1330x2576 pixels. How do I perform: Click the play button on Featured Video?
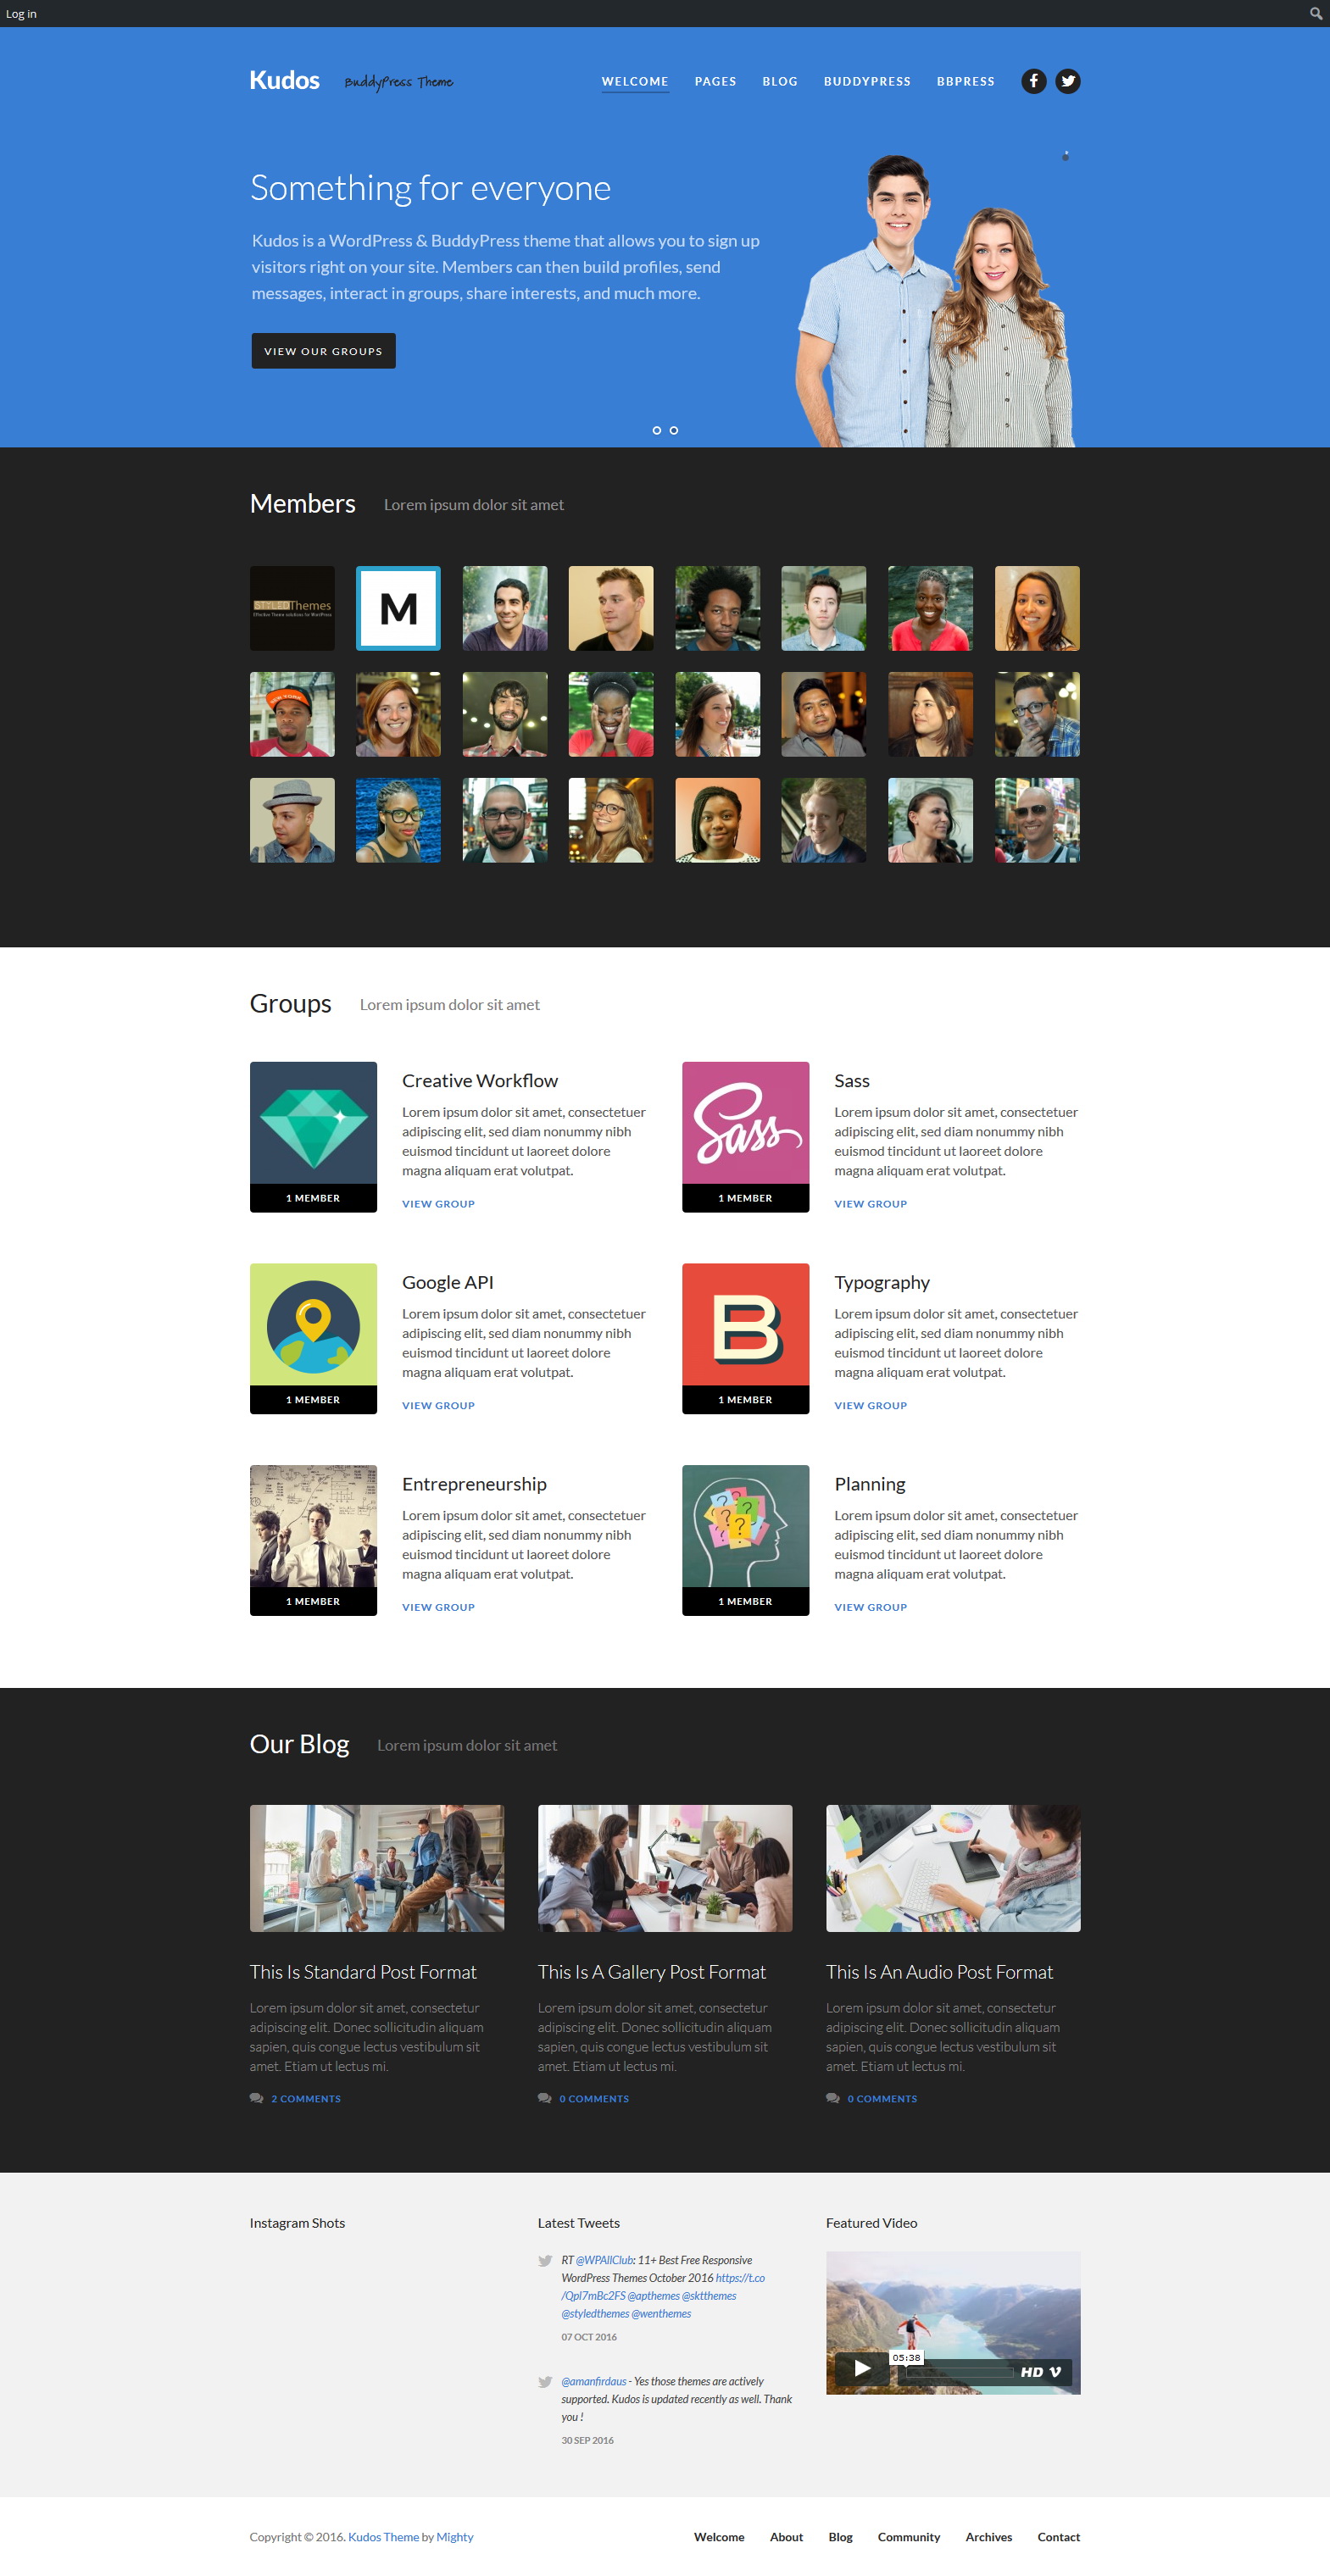tap(862, 2368)
